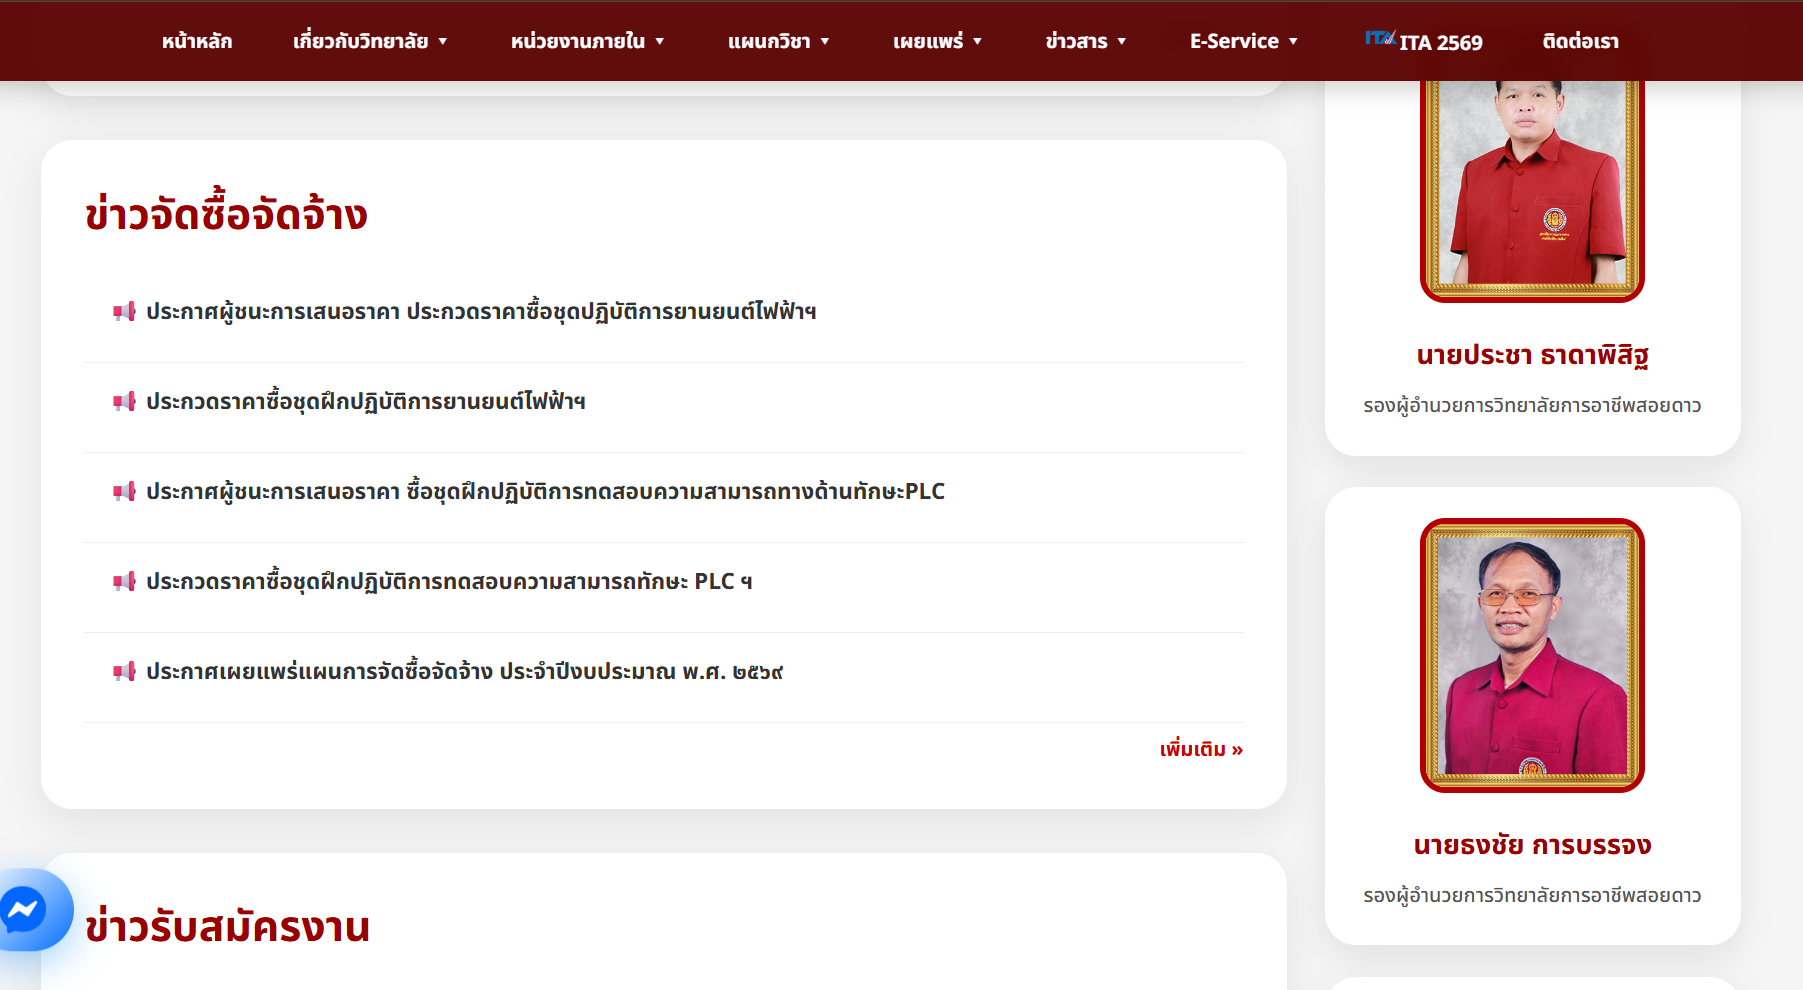The height and width of the screenshot is (990, 1803).
Task: Open the เผยแพร่ menu
Action: click(x=928, y=41)
